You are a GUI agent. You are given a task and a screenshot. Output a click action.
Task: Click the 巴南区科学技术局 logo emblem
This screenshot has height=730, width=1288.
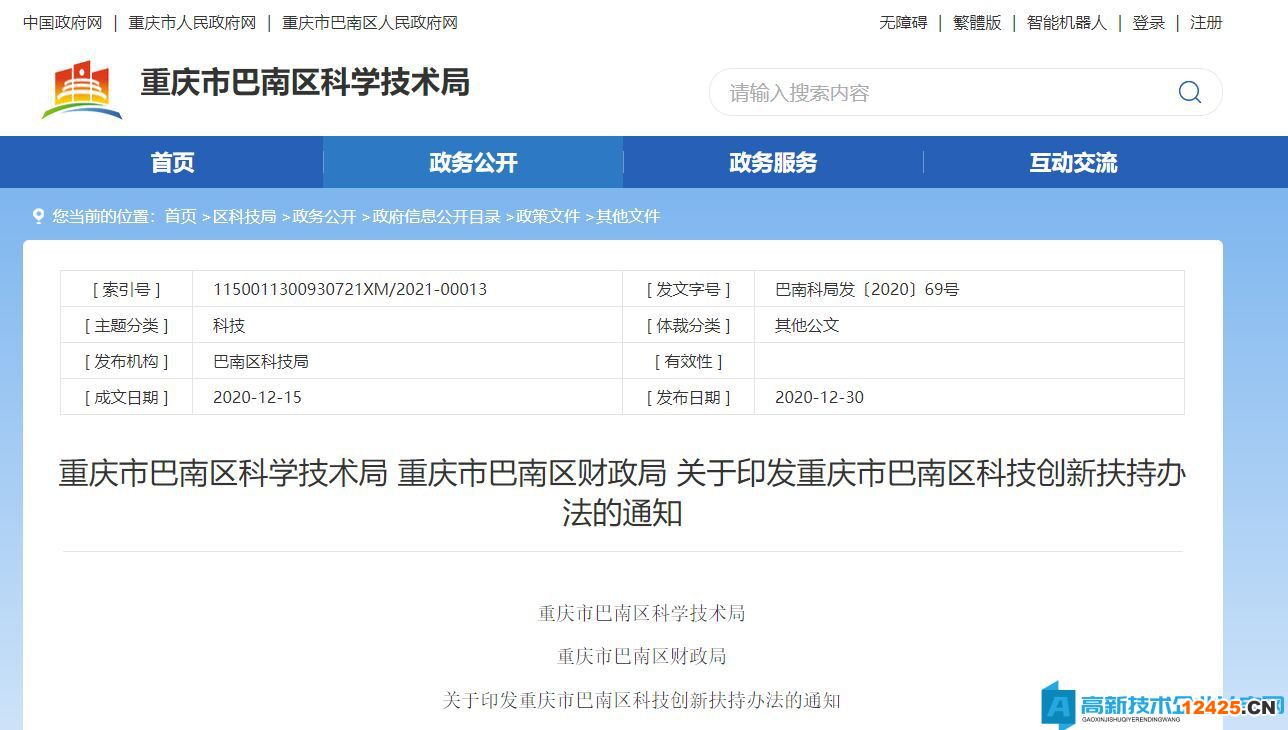[x=82, y=88]
